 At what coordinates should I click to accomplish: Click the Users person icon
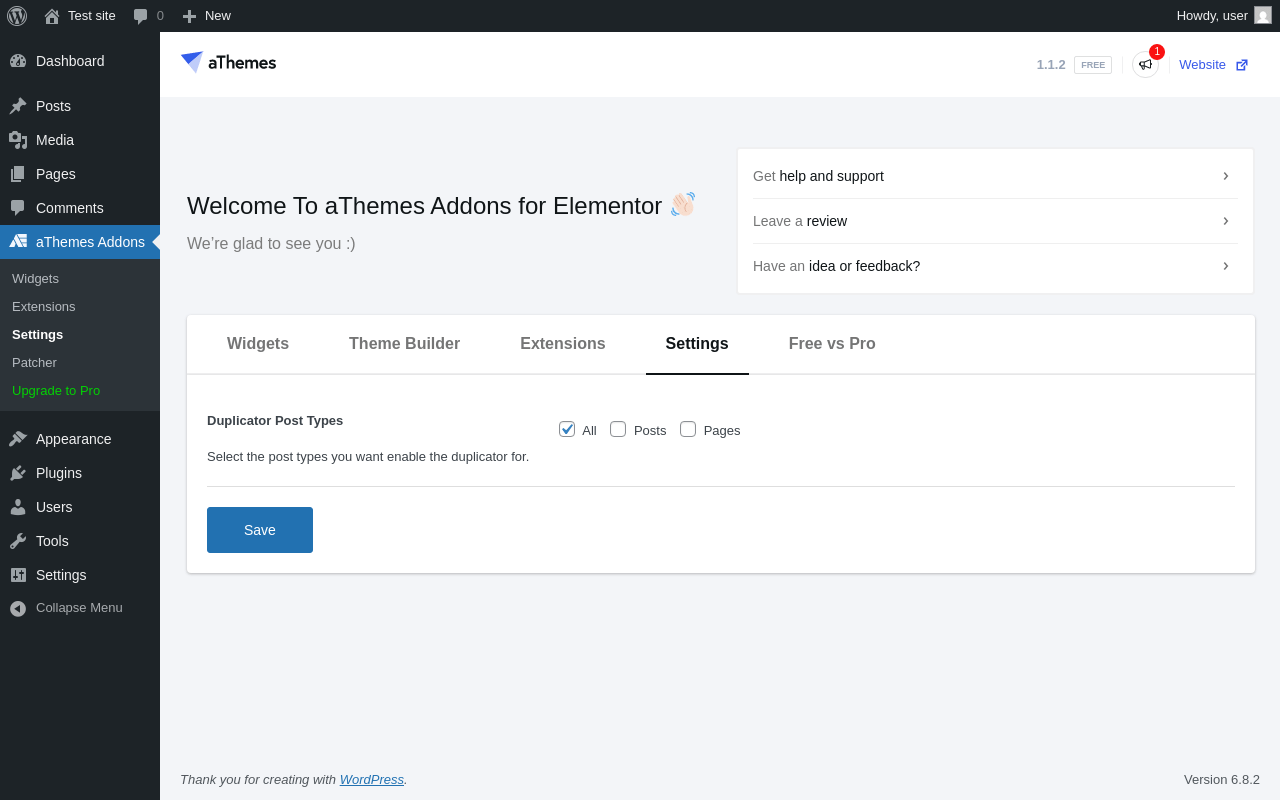pyautogui.click(x=18, y=507)
